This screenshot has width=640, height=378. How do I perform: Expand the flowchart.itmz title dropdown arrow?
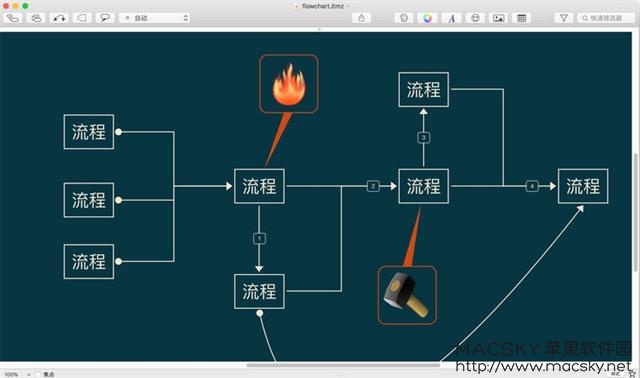[x=349, y=6]
